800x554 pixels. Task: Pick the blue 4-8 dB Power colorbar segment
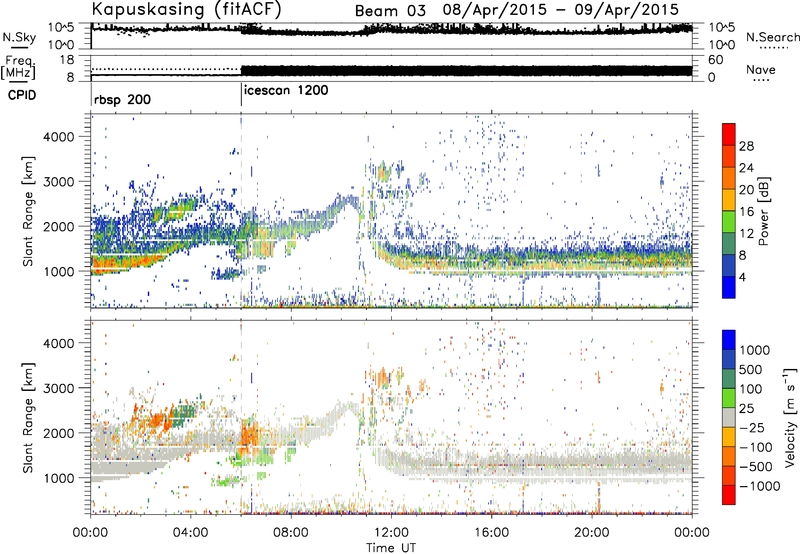pyautogui.click(x=729, y=266)
